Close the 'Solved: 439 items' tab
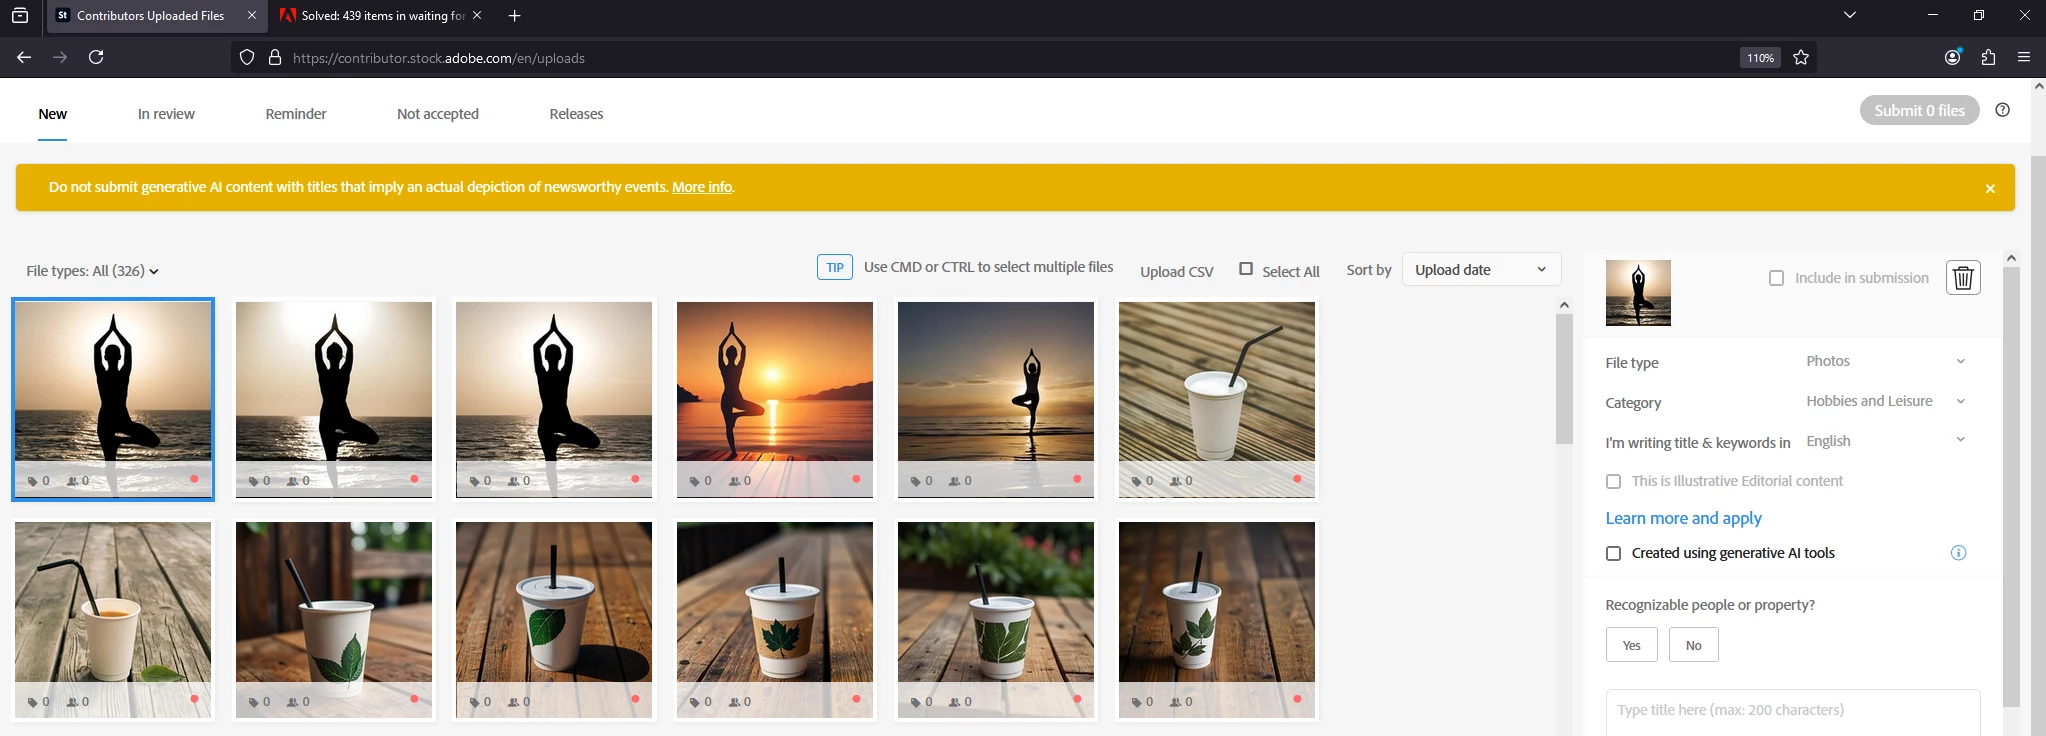This screenshot has width=2046, height=736. pyautogui.click(x=477, y=16)
